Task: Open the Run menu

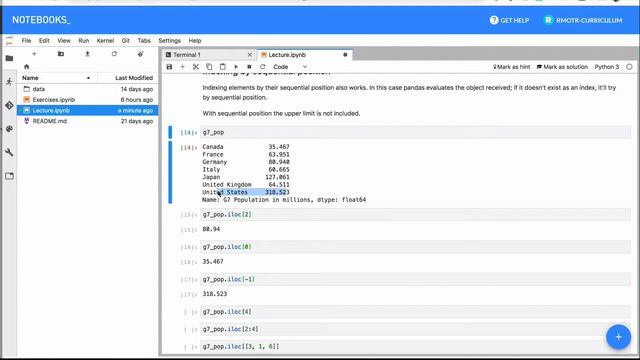Action: [x=83, y=40]
